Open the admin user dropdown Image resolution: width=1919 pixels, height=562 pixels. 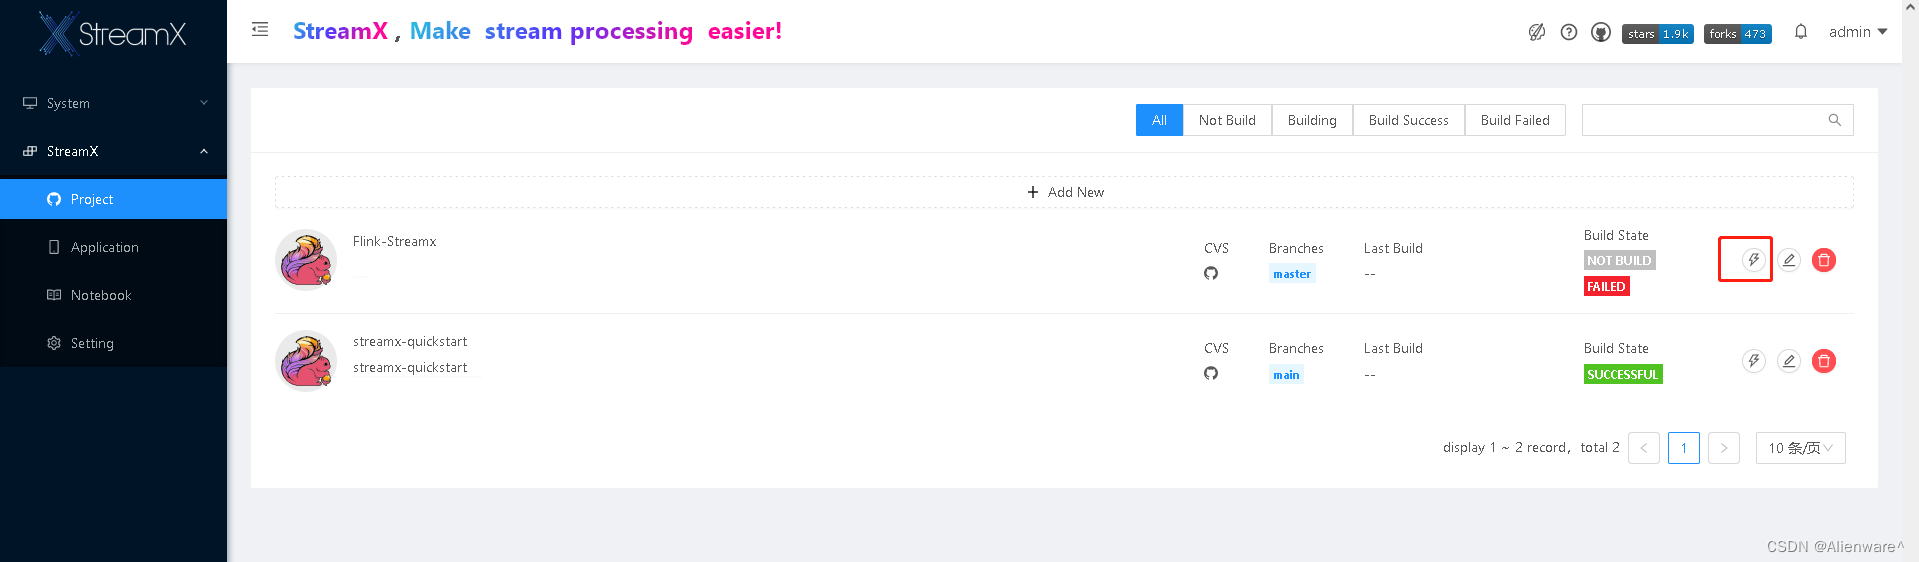(1858, 32)
